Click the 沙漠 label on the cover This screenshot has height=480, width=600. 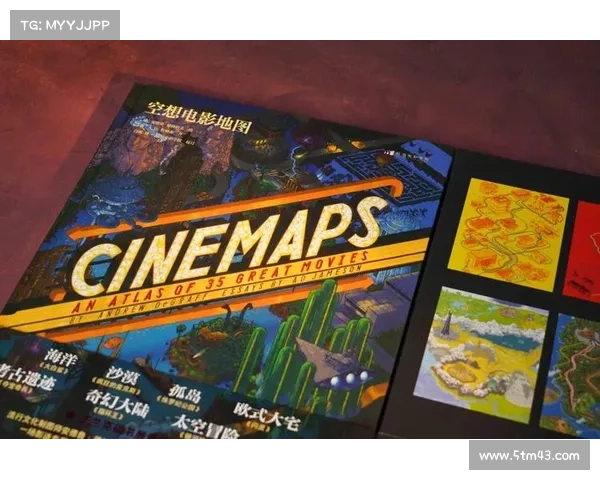[x=122, y=375]
